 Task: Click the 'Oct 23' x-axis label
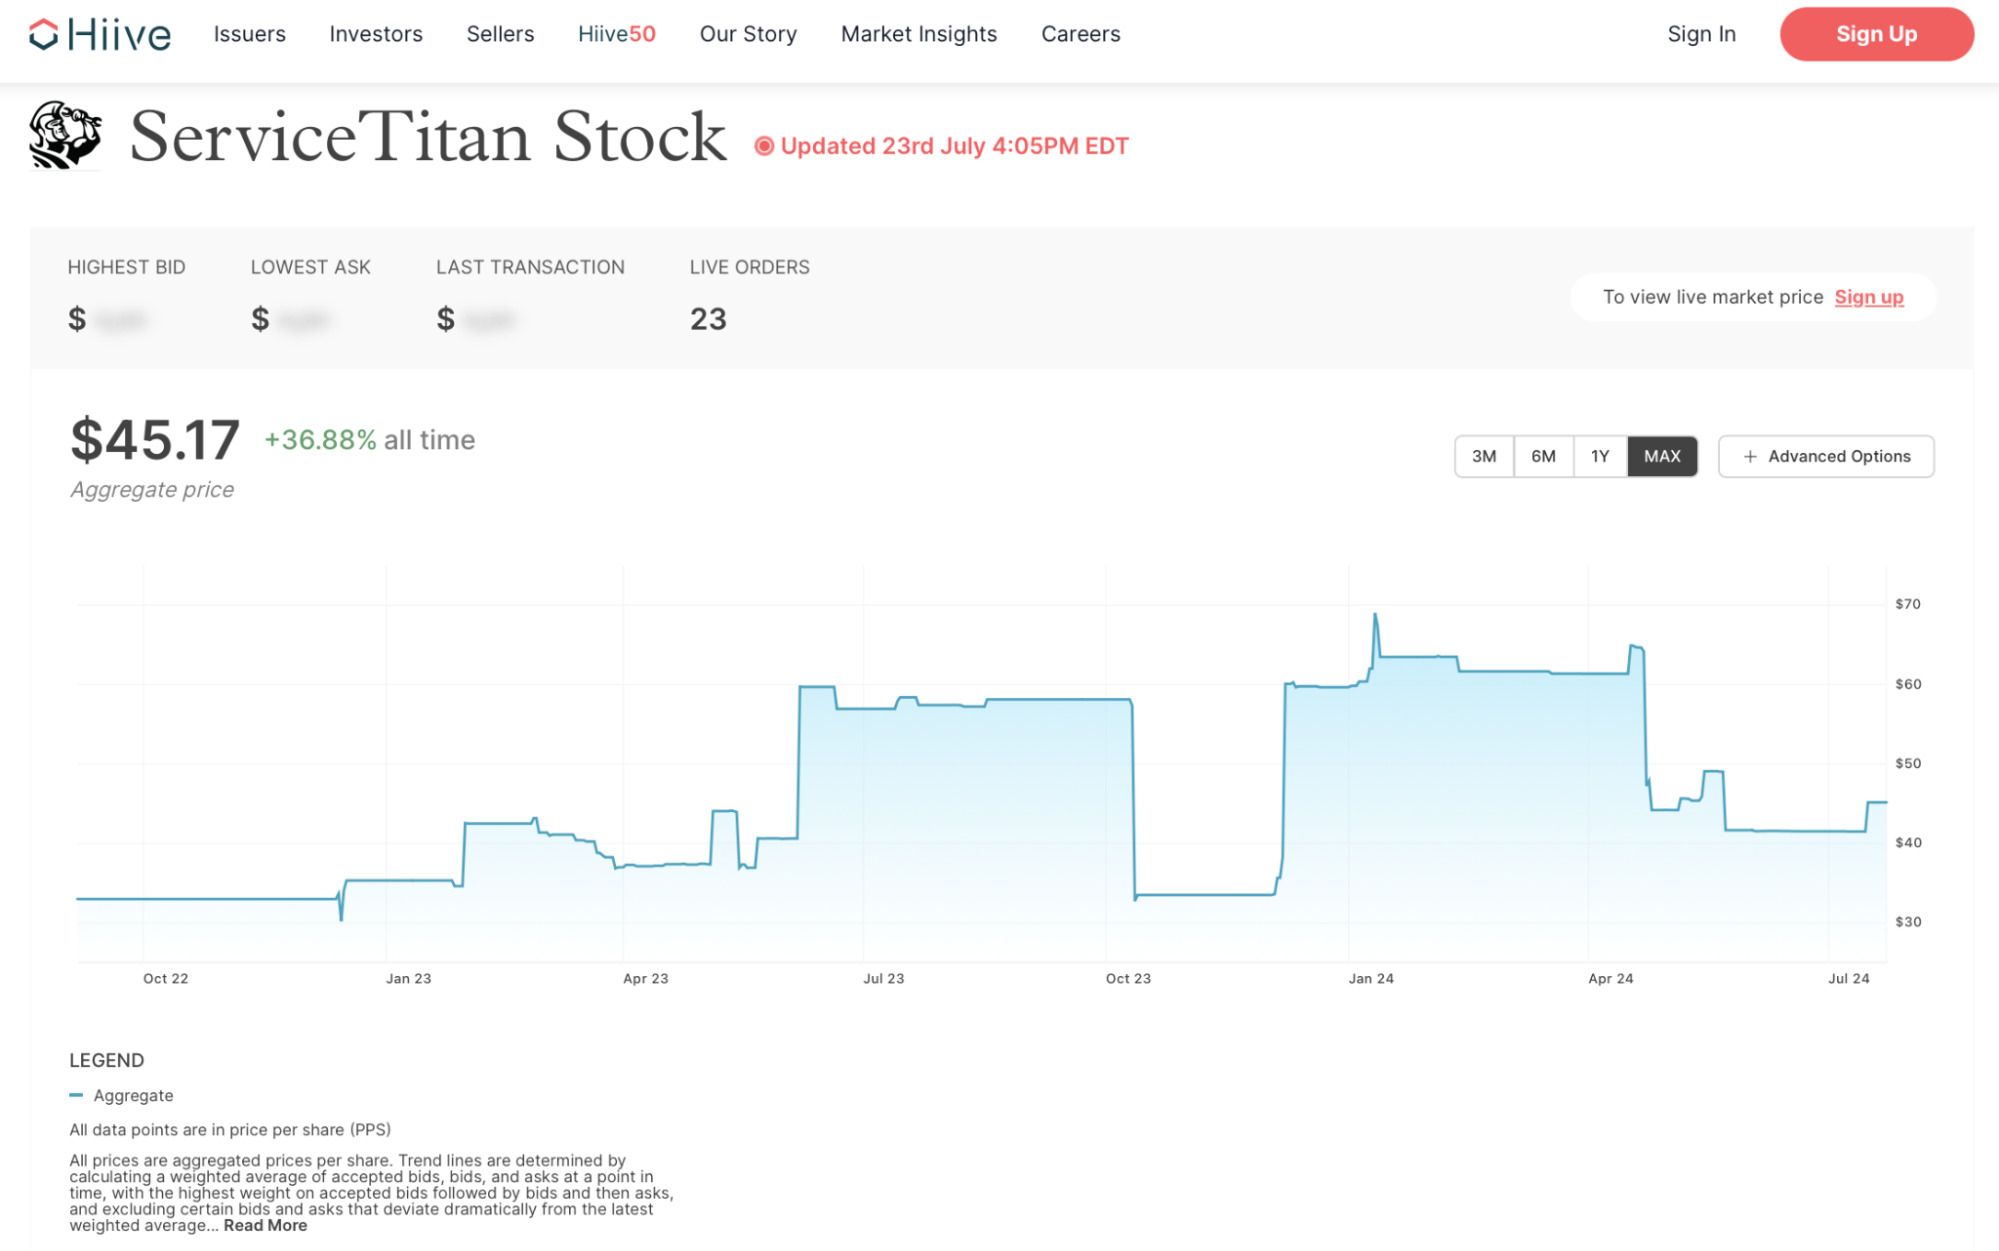pos(1128,979)
